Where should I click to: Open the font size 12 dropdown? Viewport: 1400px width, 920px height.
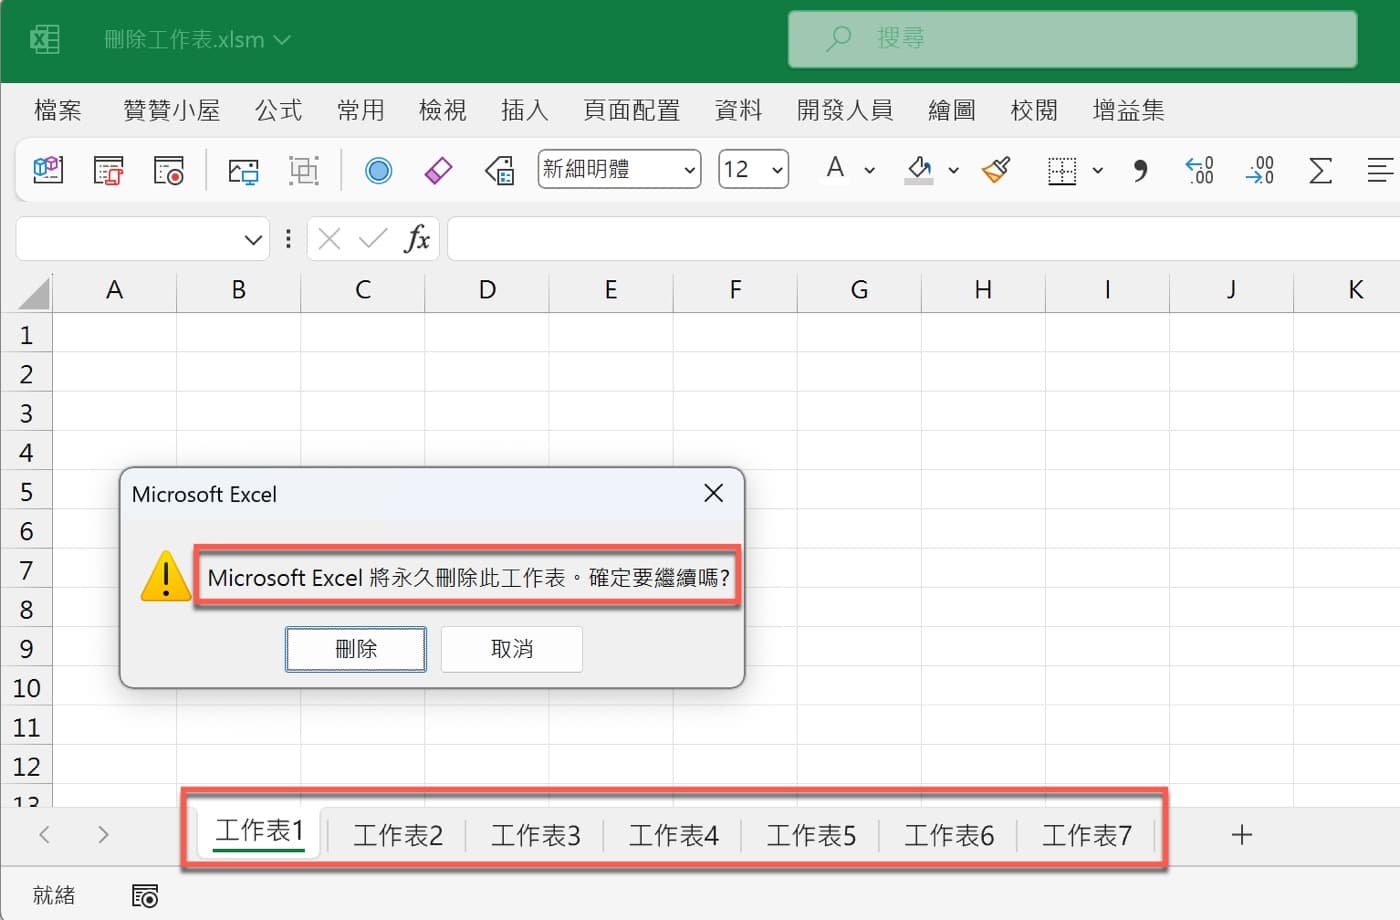(x=777, y=170)
